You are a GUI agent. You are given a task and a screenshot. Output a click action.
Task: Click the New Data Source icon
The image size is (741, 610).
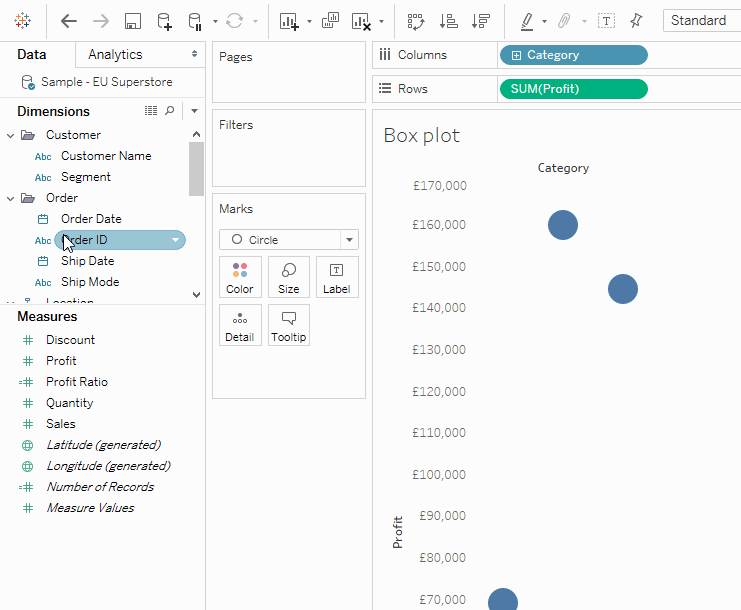[x=164, y=21]
